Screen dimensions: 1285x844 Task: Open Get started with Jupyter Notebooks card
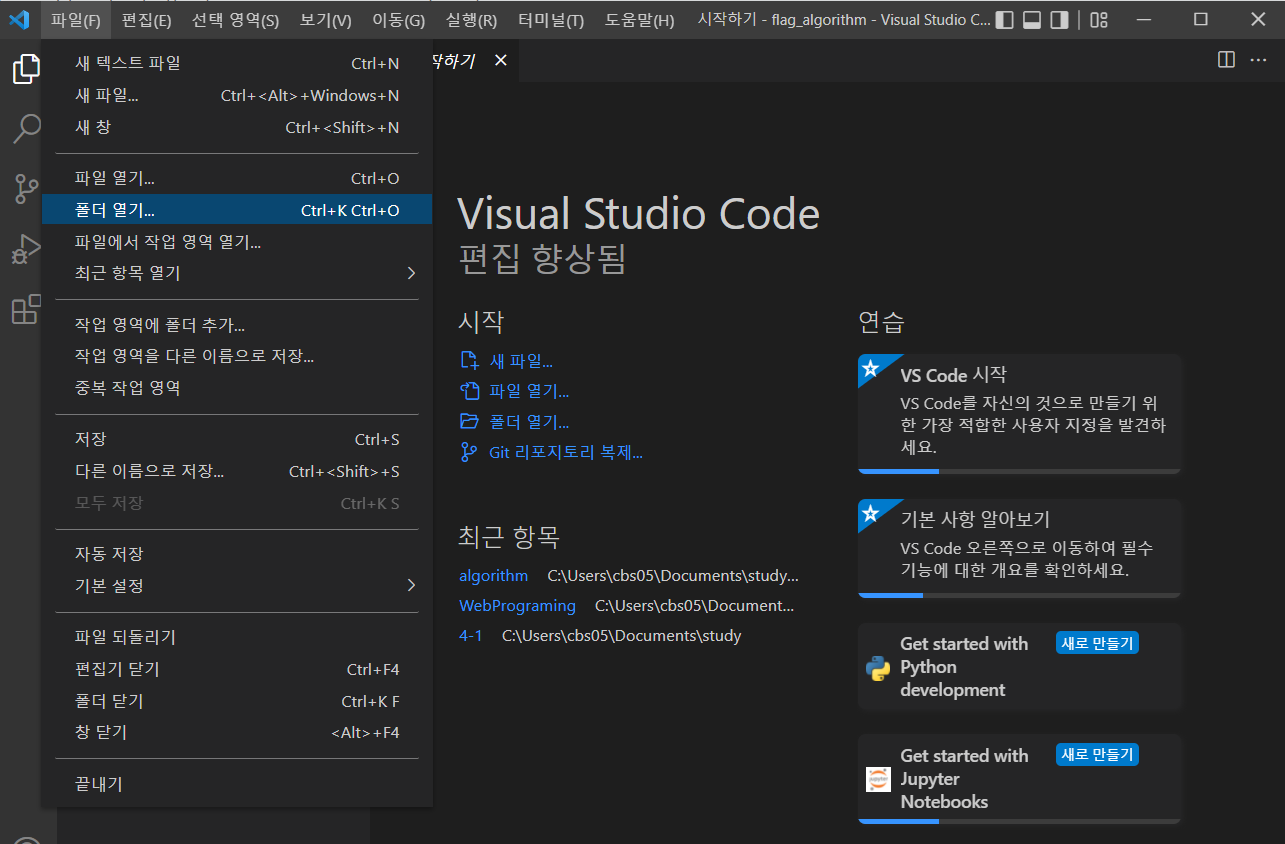[1019, 780]
